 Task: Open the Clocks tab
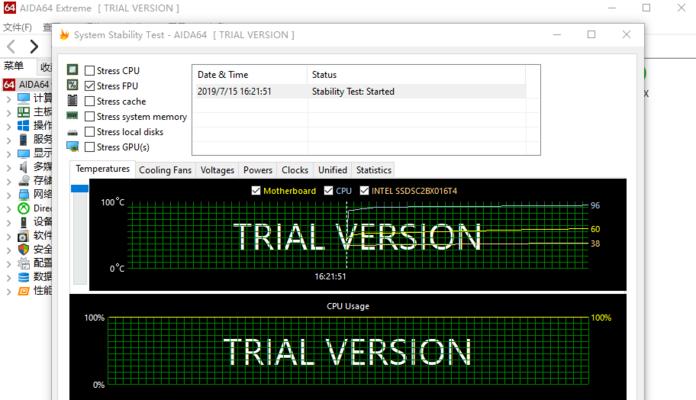pyautogui.click(x=295, y=170)
